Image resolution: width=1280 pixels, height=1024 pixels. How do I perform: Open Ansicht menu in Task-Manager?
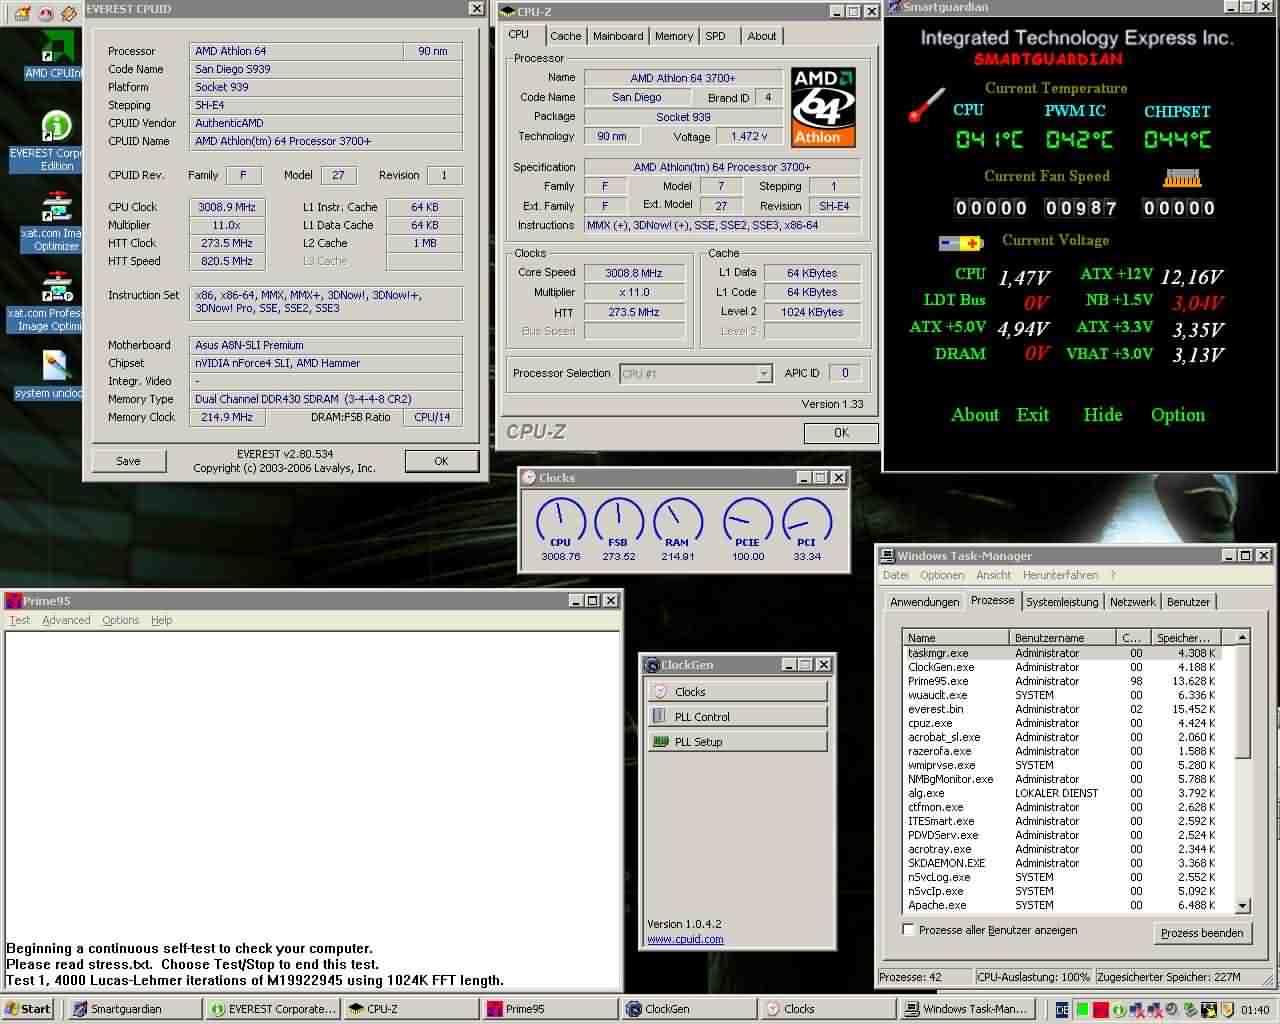pos(993,576)
